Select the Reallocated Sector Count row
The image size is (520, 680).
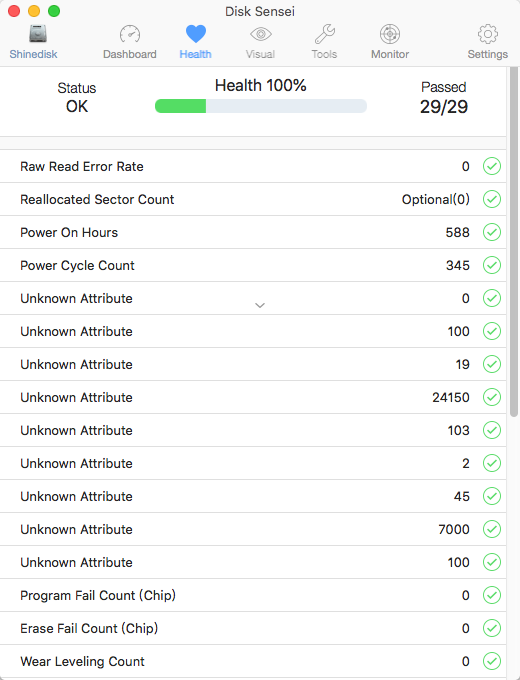coord(253,199)
